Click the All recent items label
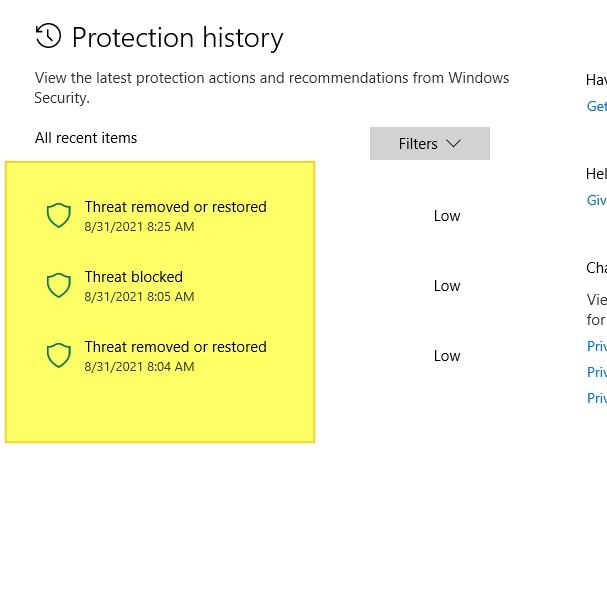 [x=86, y=138]
